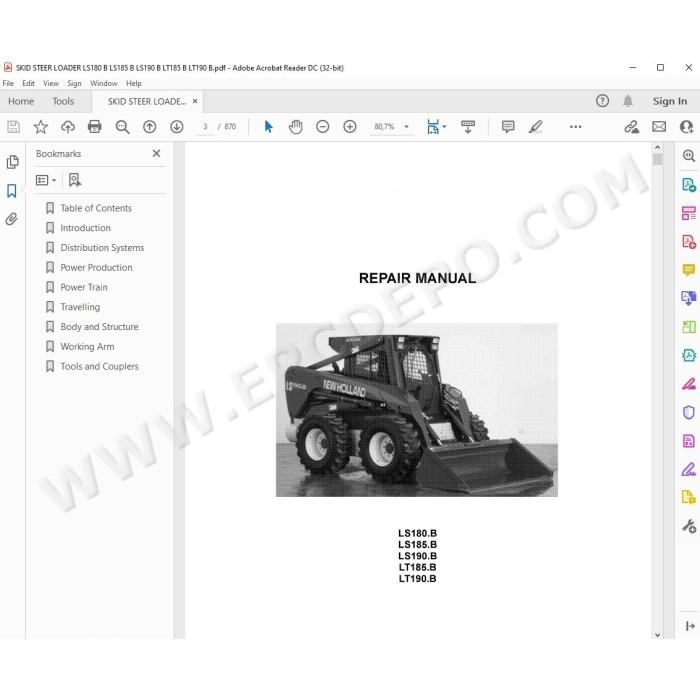Click the read mode keyboard icon

[468, 127]
